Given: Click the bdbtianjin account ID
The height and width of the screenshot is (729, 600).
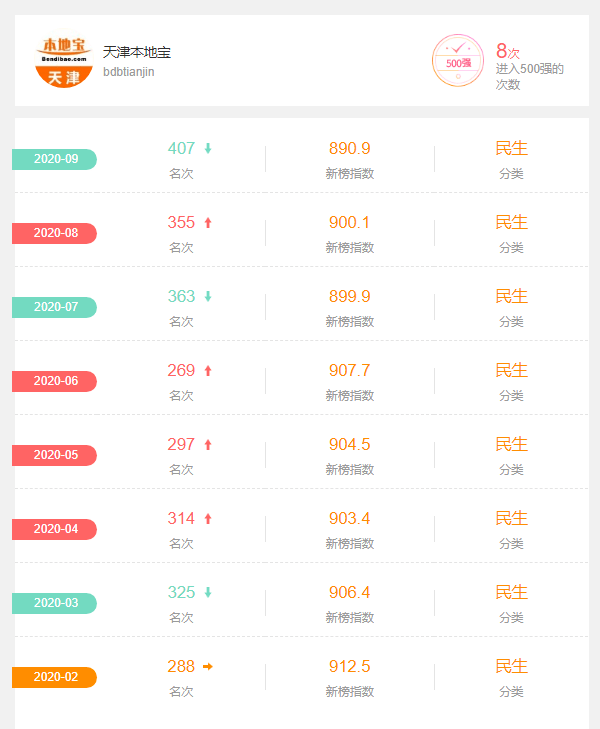Looking at the screenshot, I should pyautogui.click(x=129, y=72).
